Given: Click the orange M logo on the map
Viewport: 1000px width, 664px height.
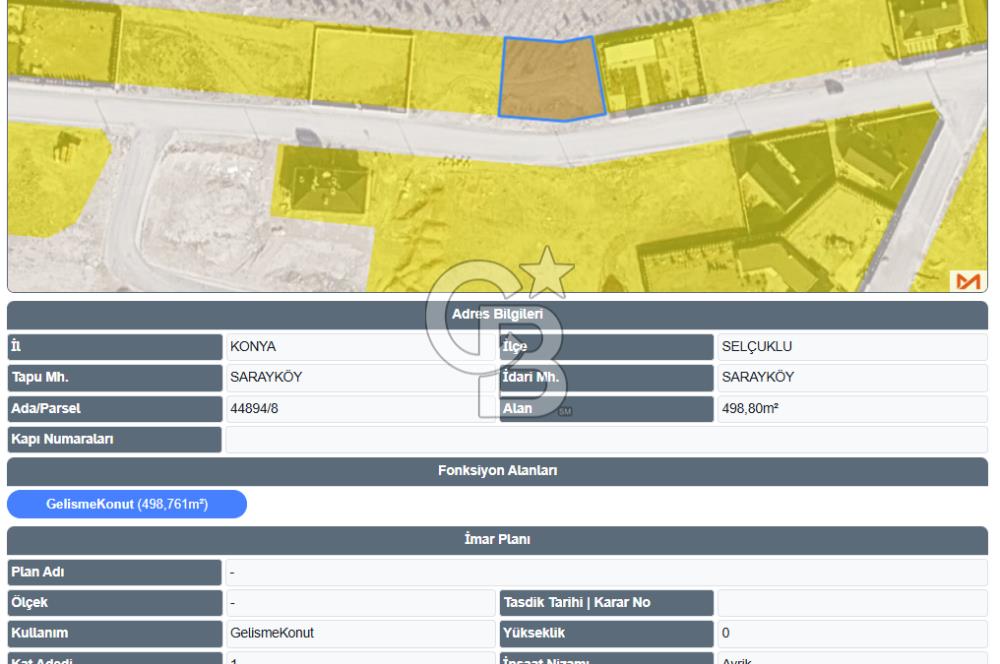Looking at the screenshot, I should tap(967, 281).
